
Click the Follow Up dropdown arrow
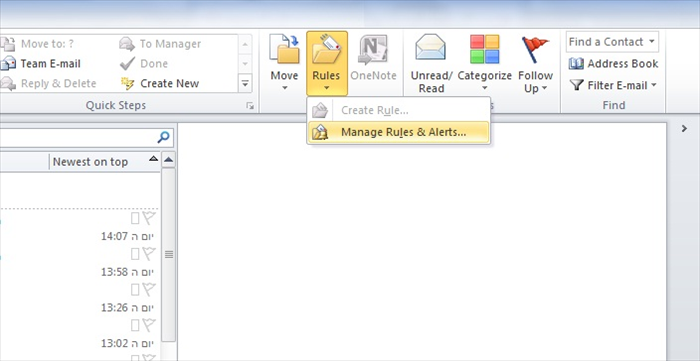(545, 88)
